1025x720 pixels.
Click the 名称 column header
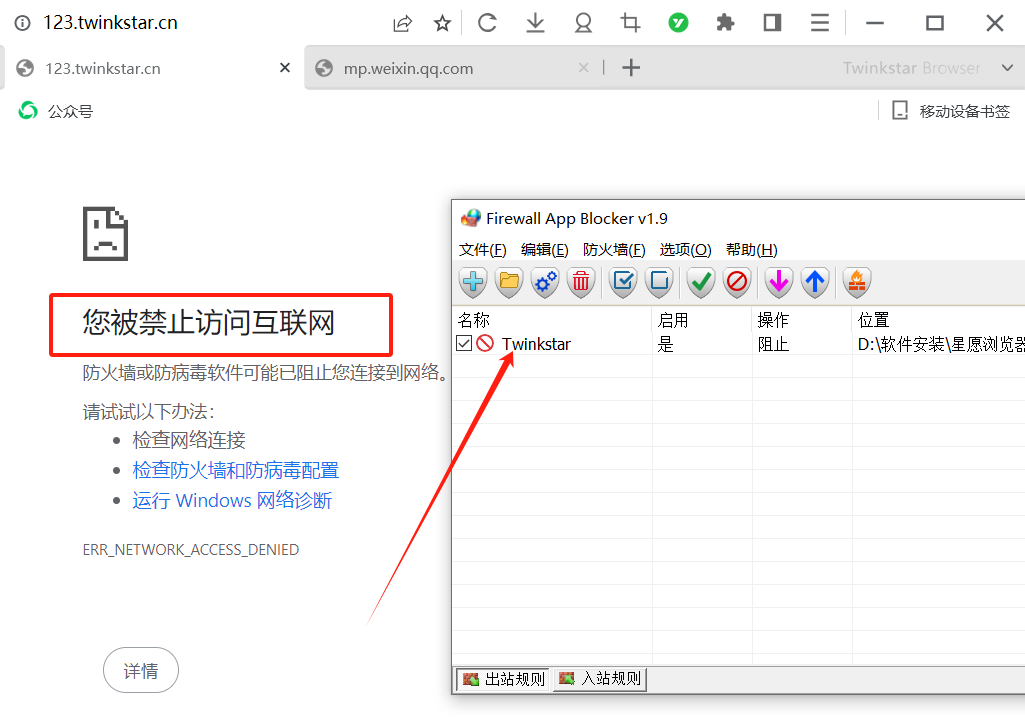[x=552, y=320]
